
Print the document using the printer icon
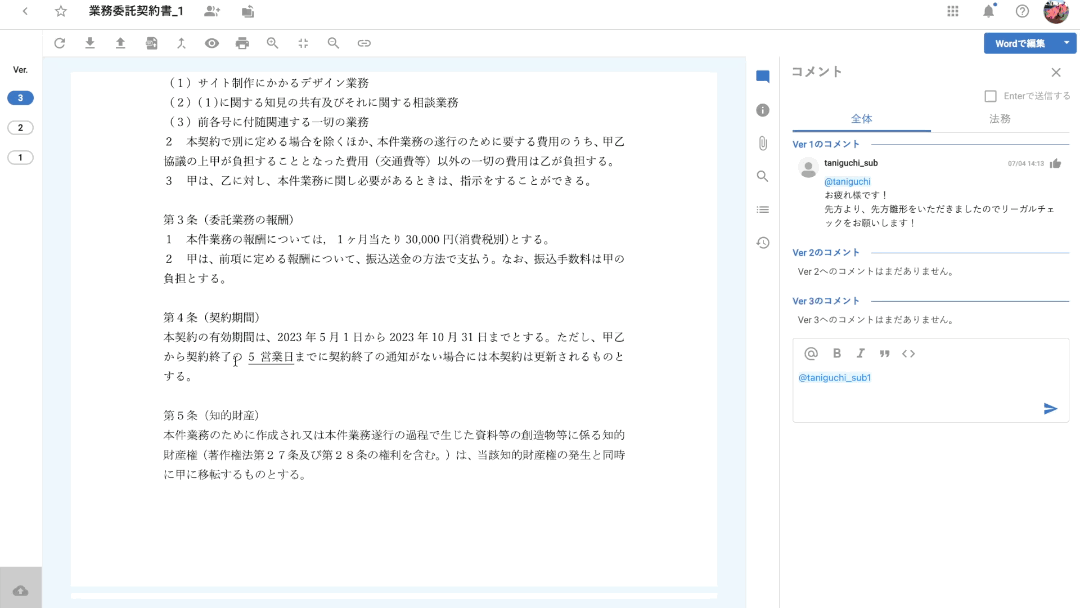242,43
